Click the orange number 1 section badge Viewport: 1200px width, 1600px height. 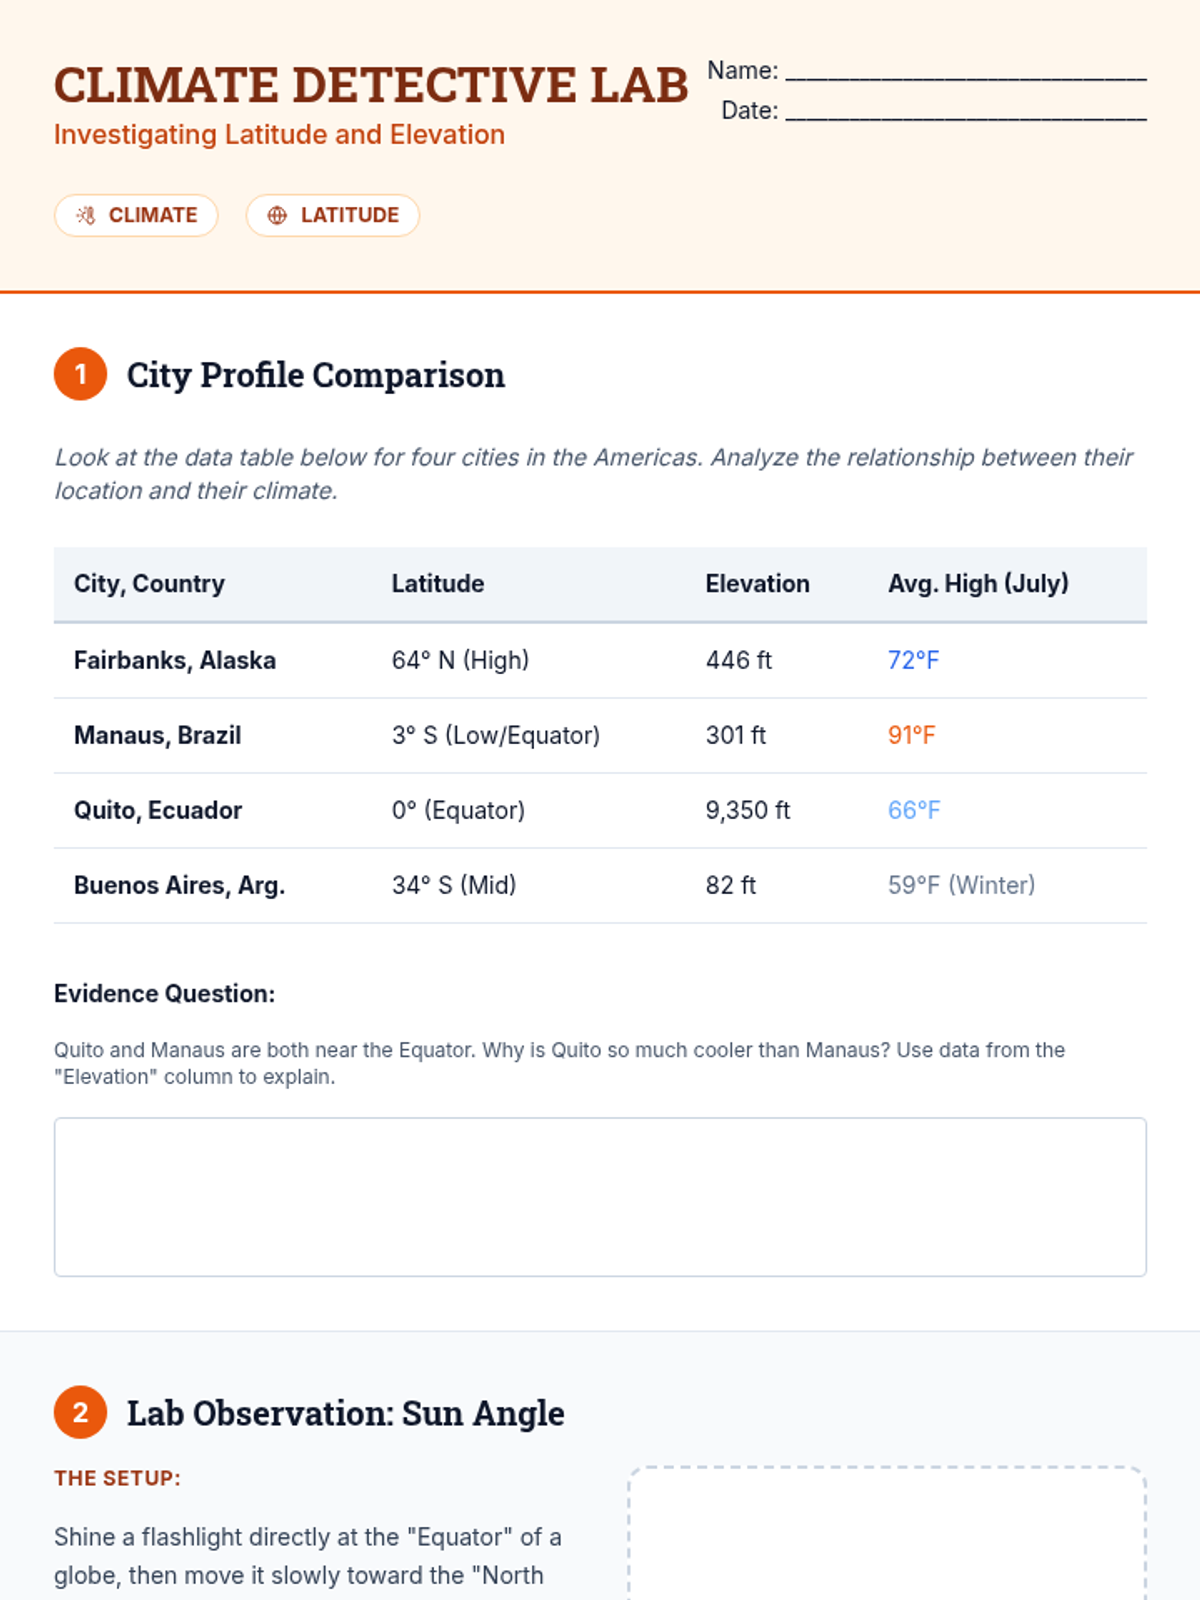pyautogui.click(x=80, y=374)
